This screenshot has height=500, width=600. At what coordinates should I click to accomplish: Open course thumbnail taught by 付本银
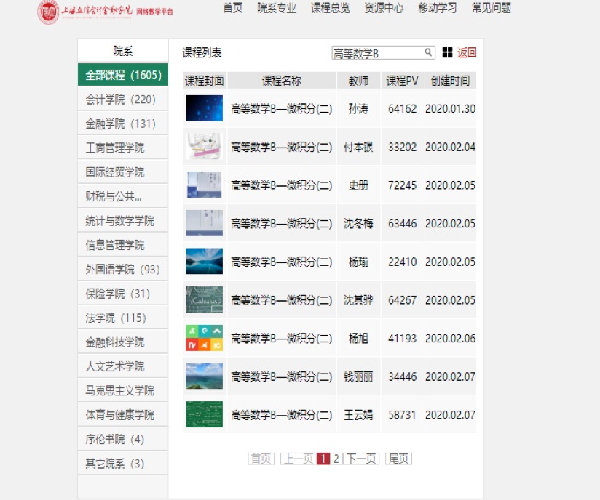pyautogui.click(x=204, y=146)
